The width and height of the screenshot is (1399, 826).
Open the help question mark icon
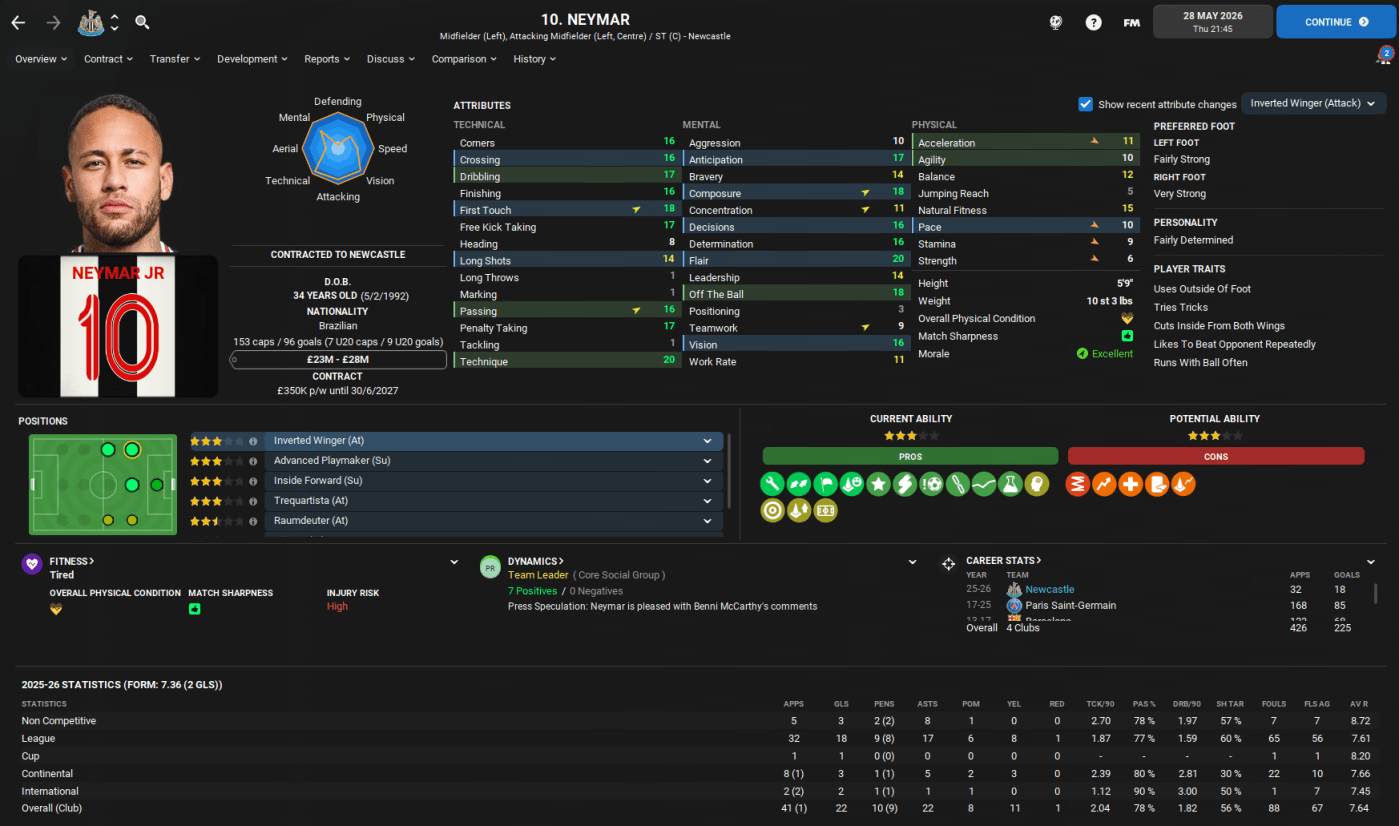pyautogui.click(x=1093, y=22)
